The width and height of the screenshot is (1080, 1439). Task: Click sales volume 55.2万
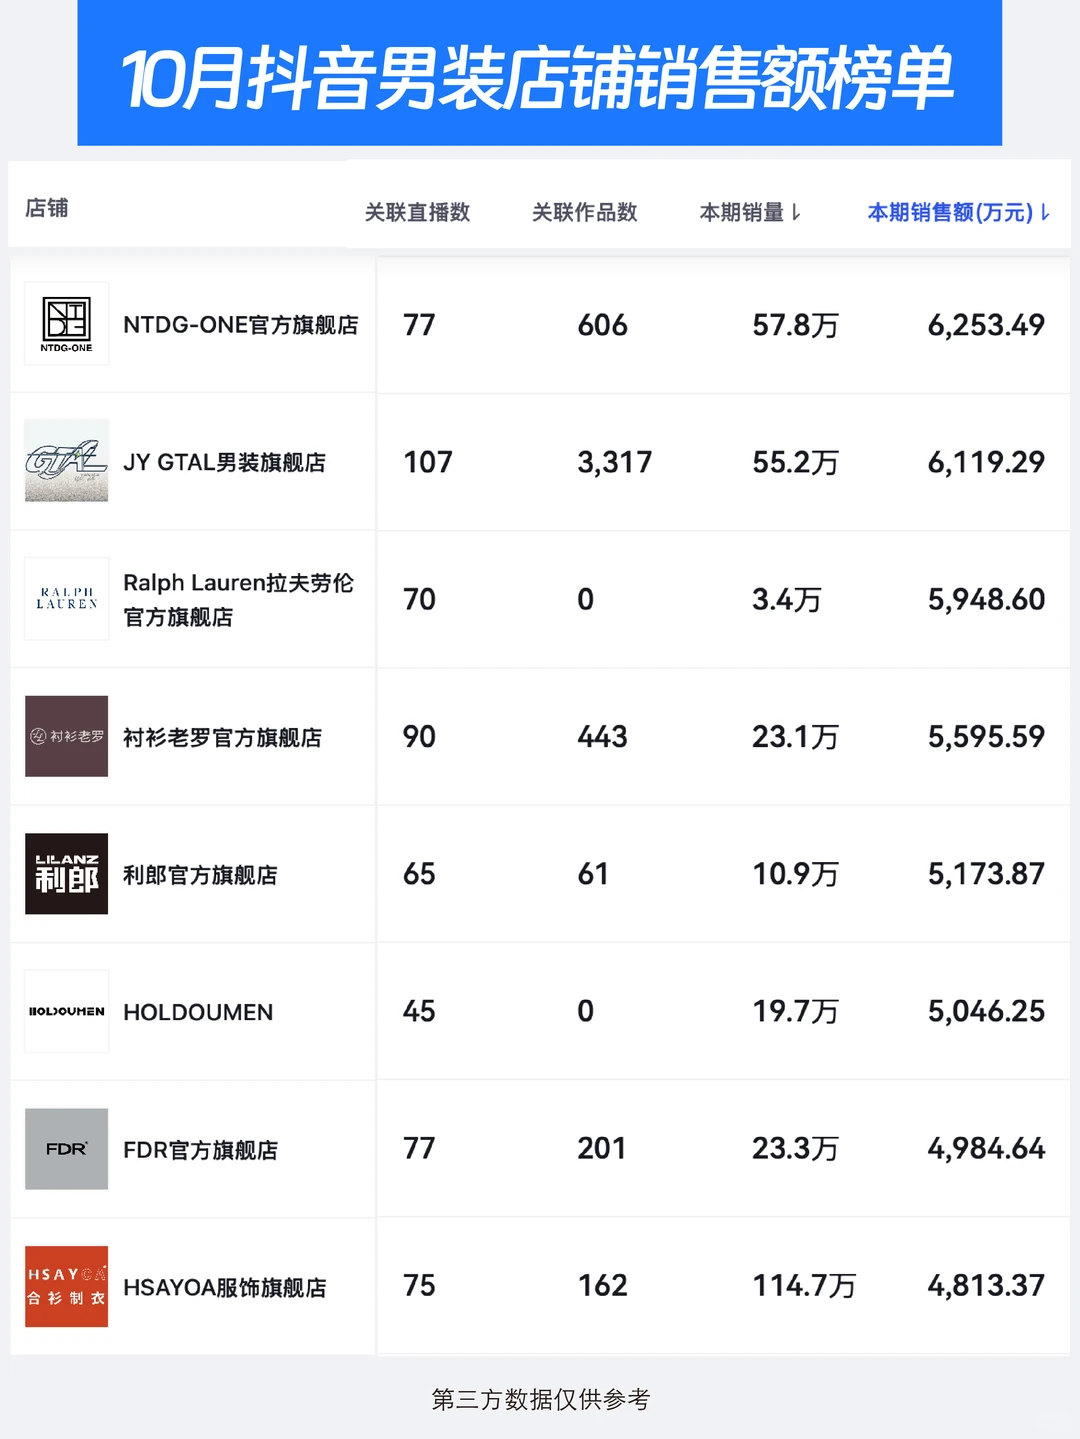pos(795,462)
